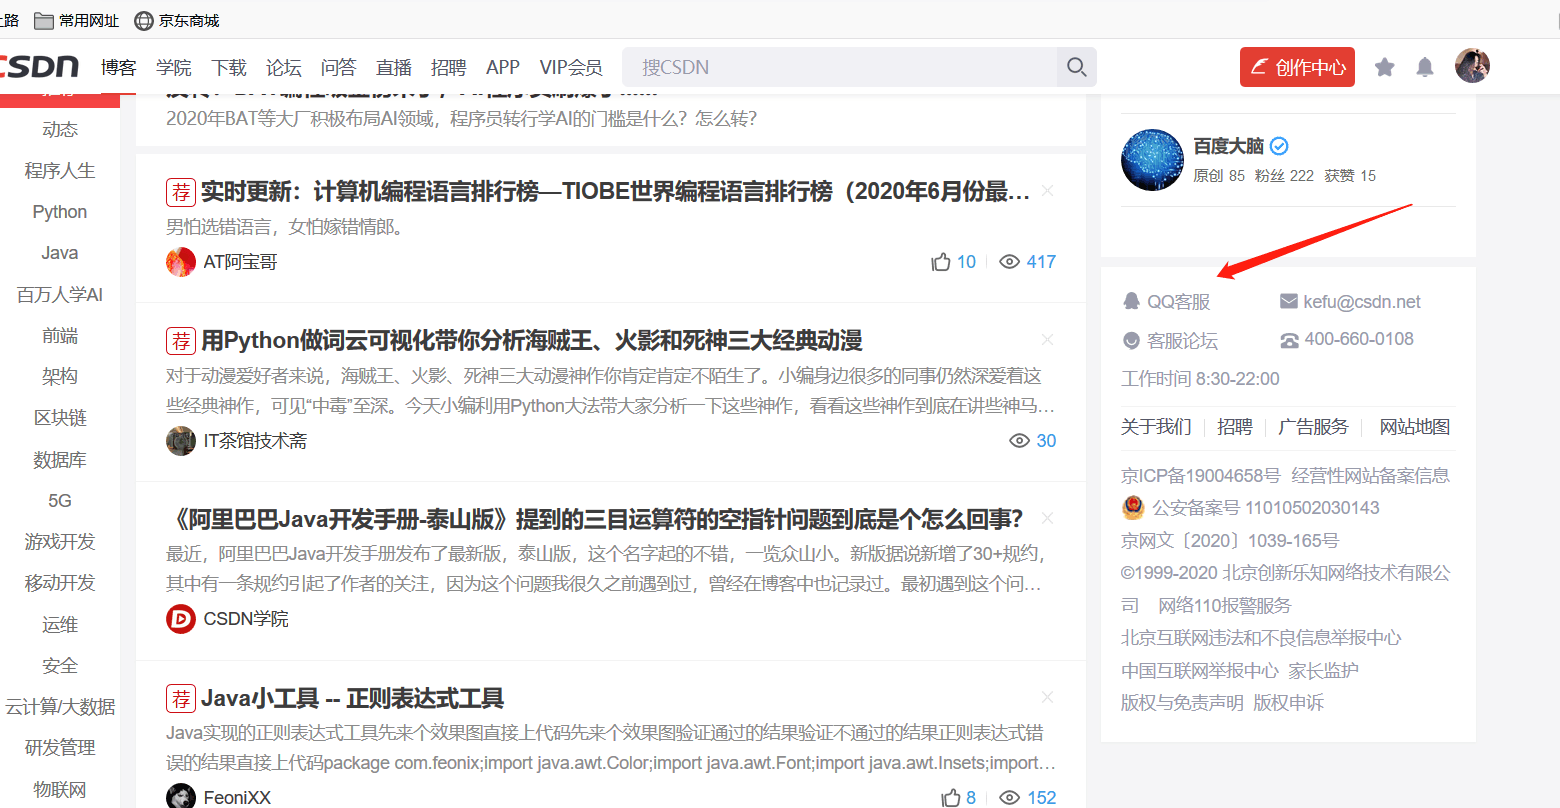Open APP in top navigation
1560x808 pixels.
[x=503, y=67]
